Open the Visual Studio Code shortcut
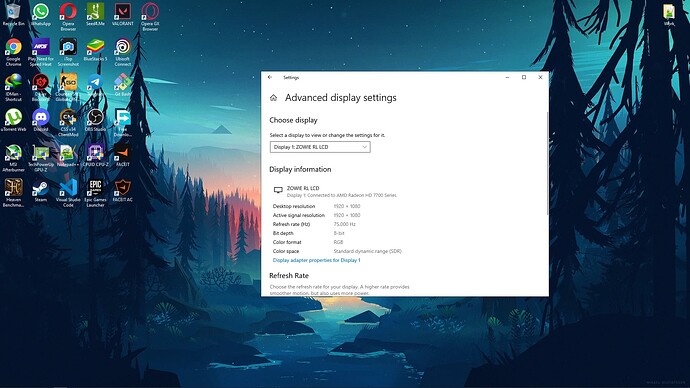Screen dimensions: 690x388 coord(68,193)
